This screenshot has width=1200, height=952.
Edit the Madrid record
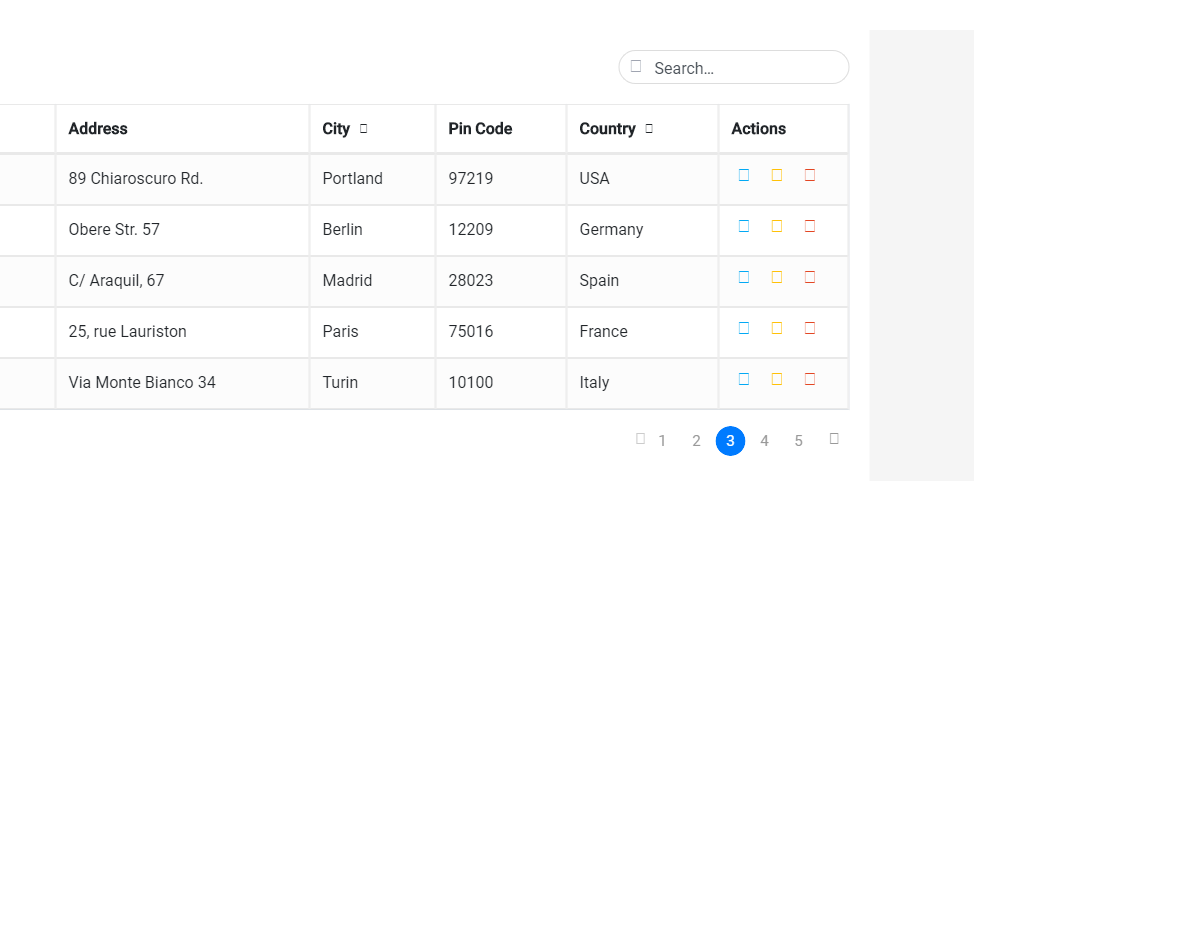[x=776, y=277]
